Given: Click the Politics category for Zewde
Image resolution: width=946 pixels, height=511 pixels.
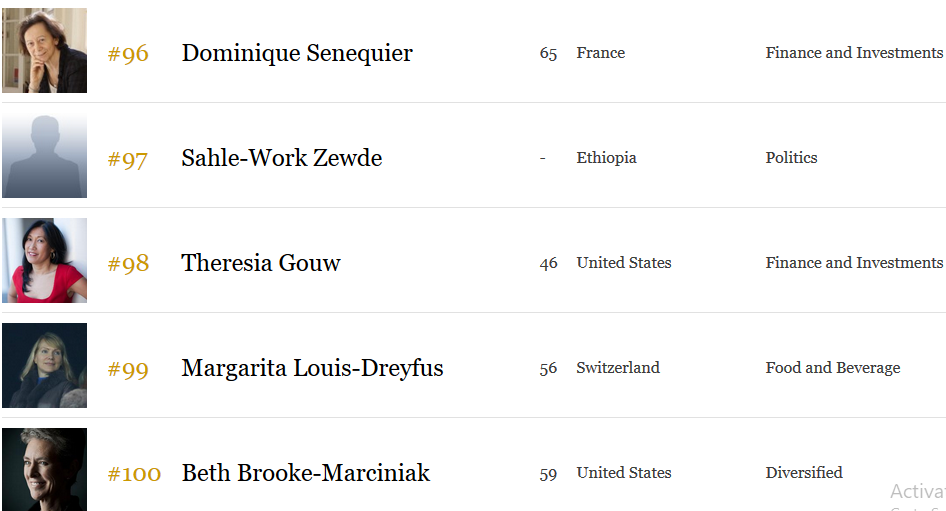Looking at the screenshot, I should point(792,158).
